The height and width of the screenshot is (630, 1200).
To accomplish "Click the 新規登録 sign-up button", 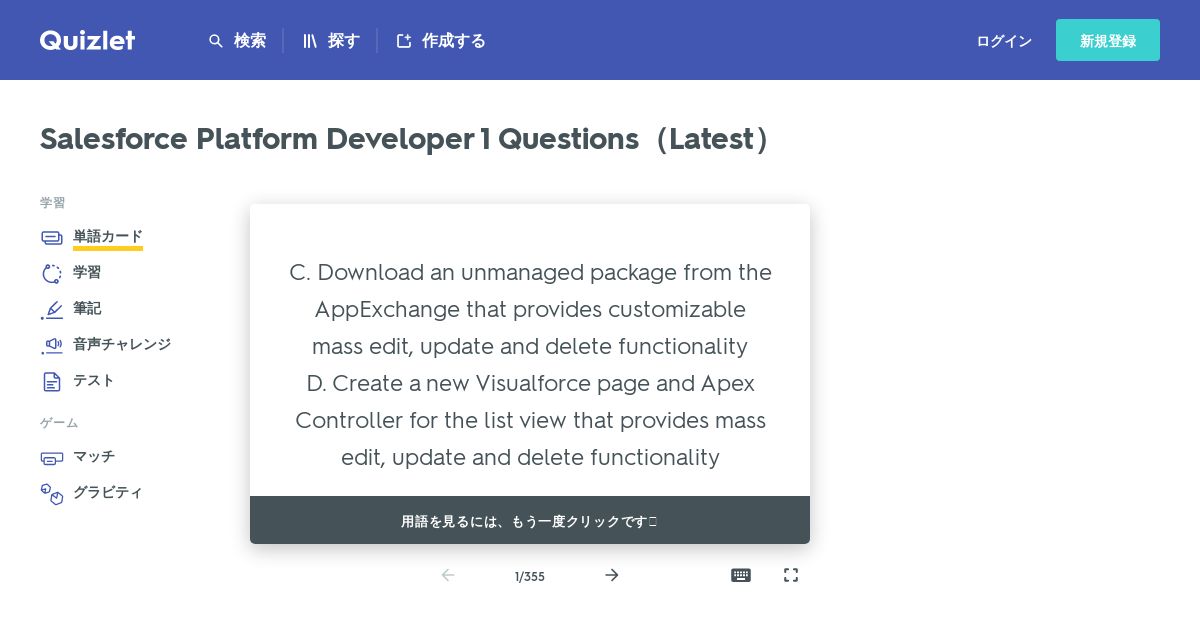I will (1108, 40).
